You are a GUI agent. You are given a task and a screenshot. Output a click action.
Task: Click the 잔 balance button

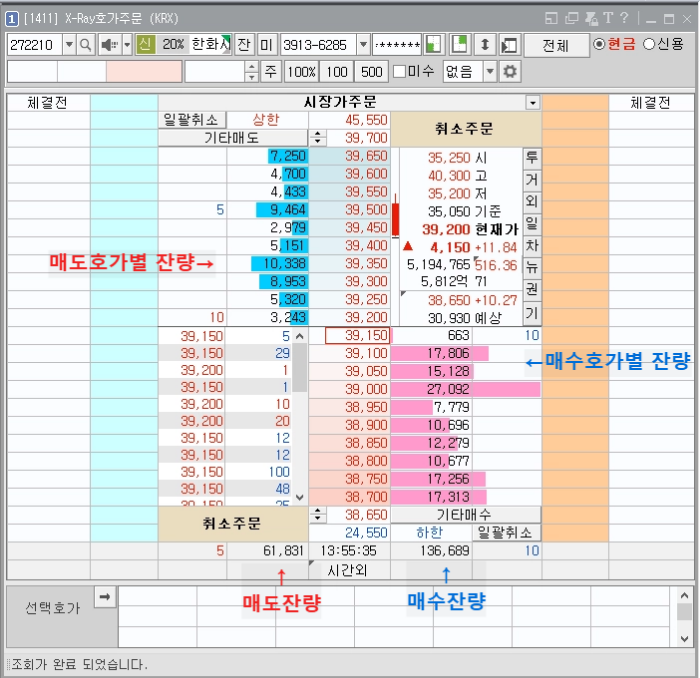point(244,45)
